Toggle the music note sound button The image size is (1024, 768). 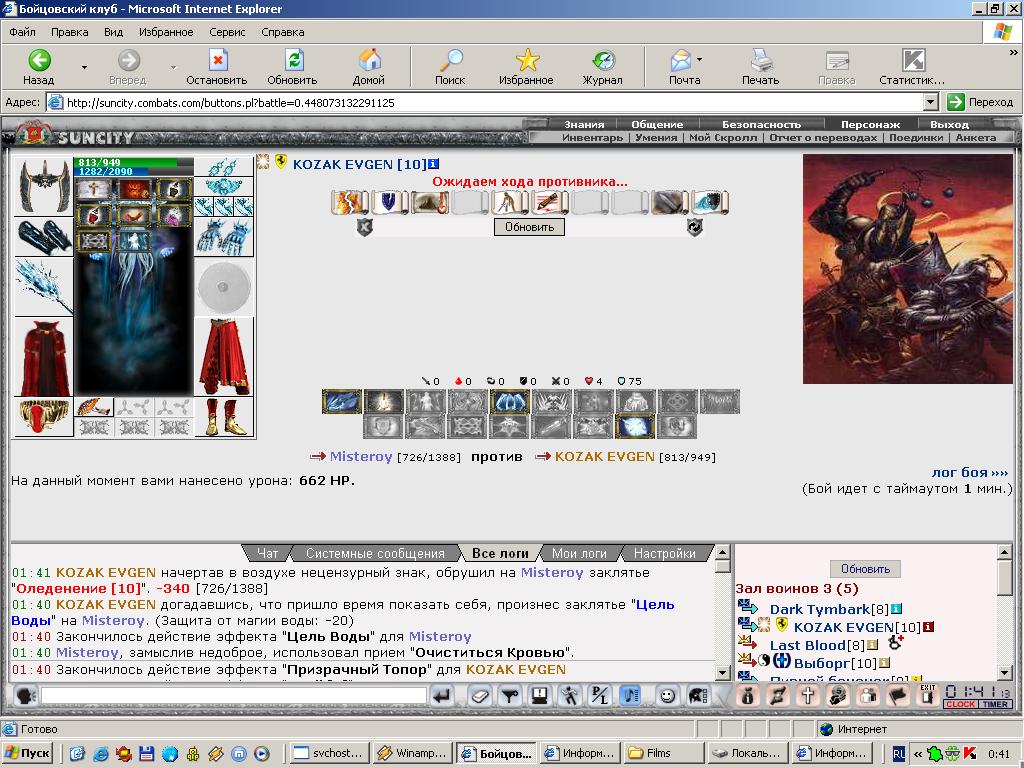pos(630,696)
